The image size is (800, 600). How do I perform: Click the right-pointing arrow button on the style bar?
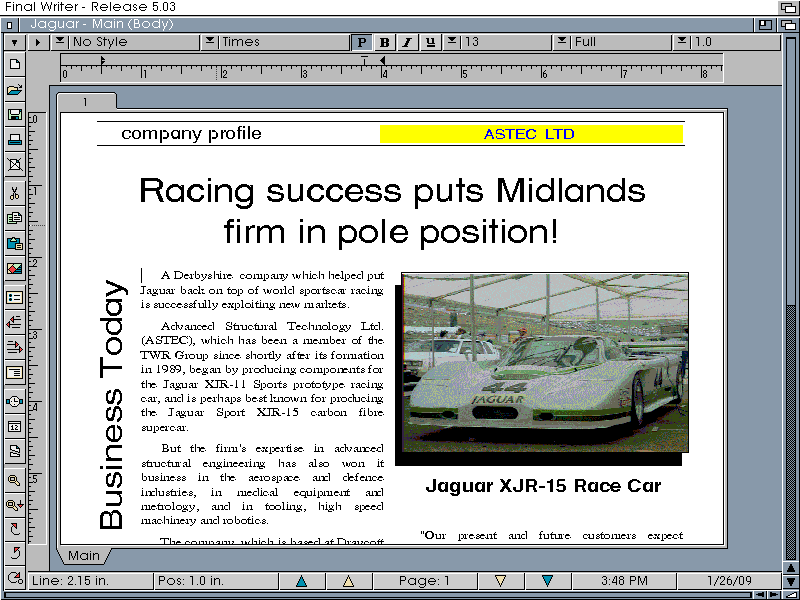[x=38, y=42]
